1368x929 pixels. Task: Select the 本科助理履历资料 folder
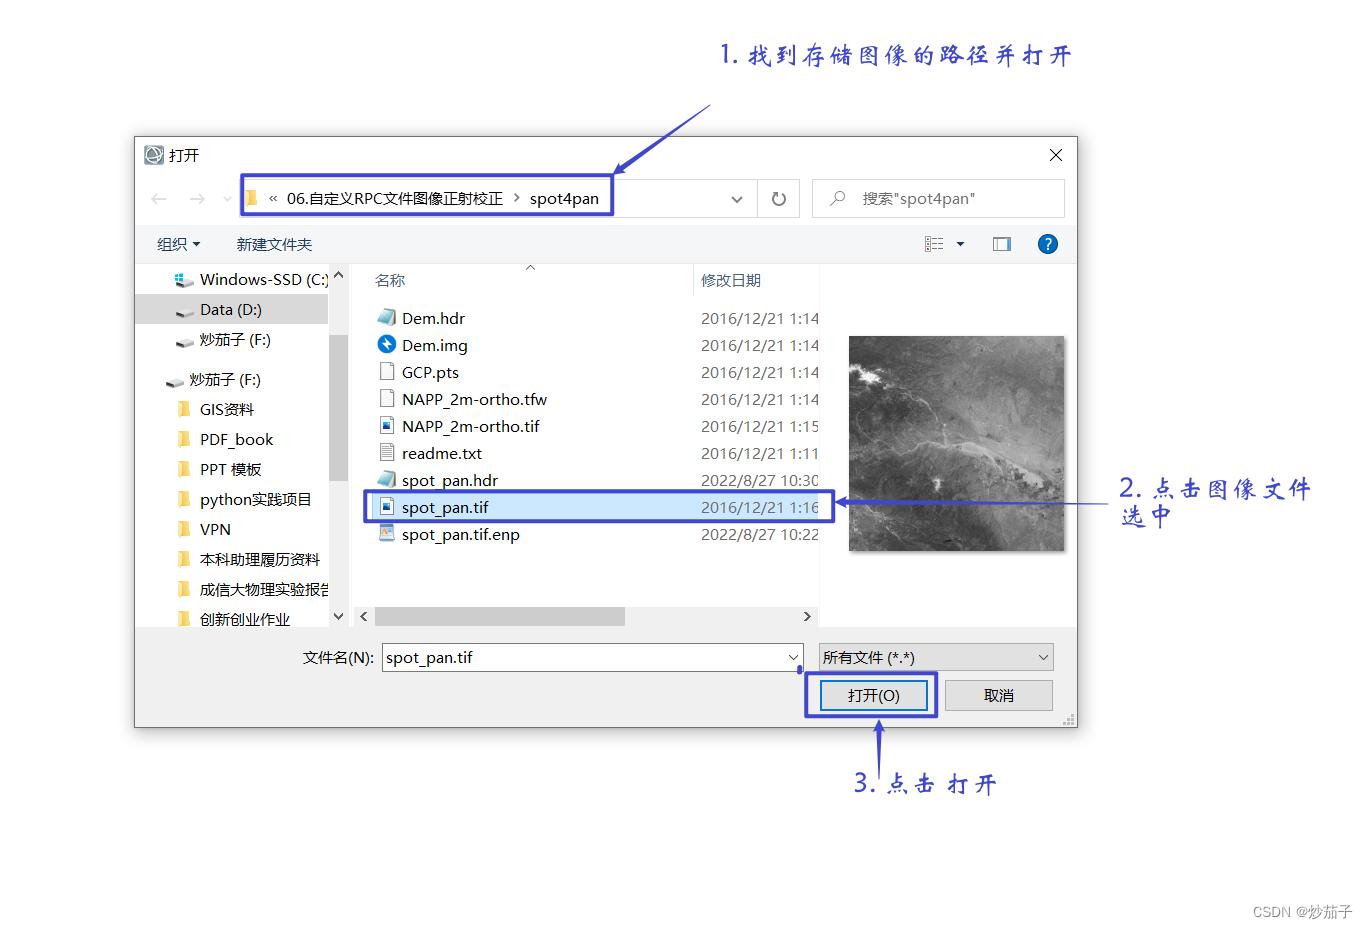pos(259,559)
